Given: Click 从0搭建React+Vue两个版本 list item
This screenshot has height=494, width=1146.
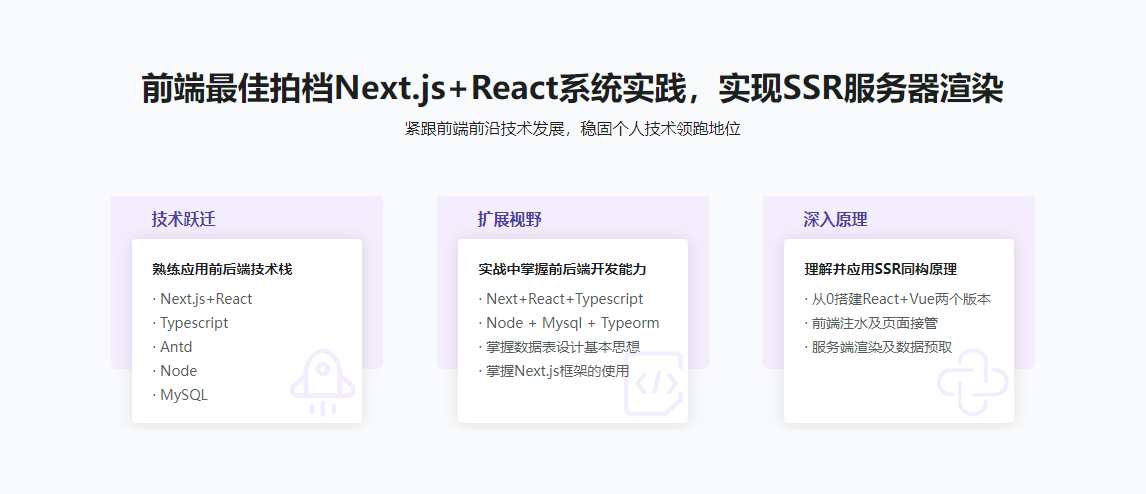Looking at the screenshot, I should coord(900,298).
